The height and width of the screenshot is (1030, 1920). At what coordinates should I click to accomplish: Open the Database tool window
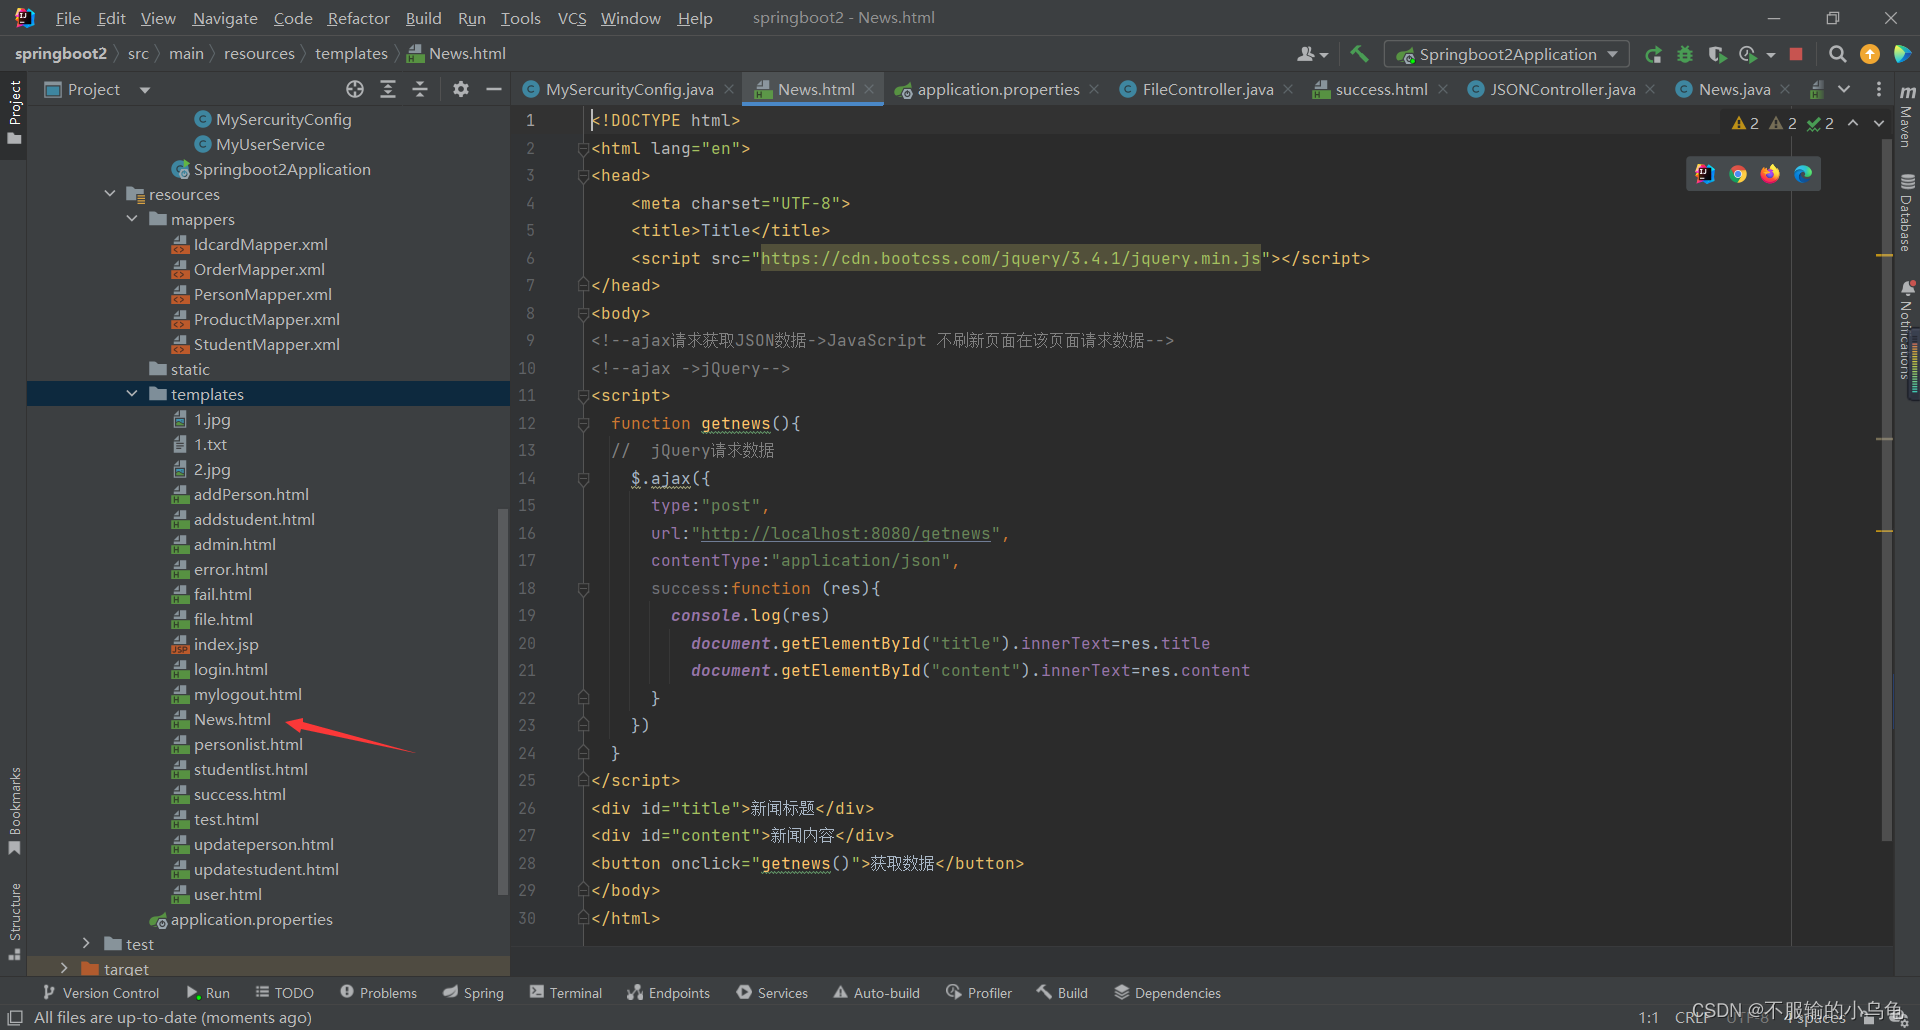pos(1907,213)
